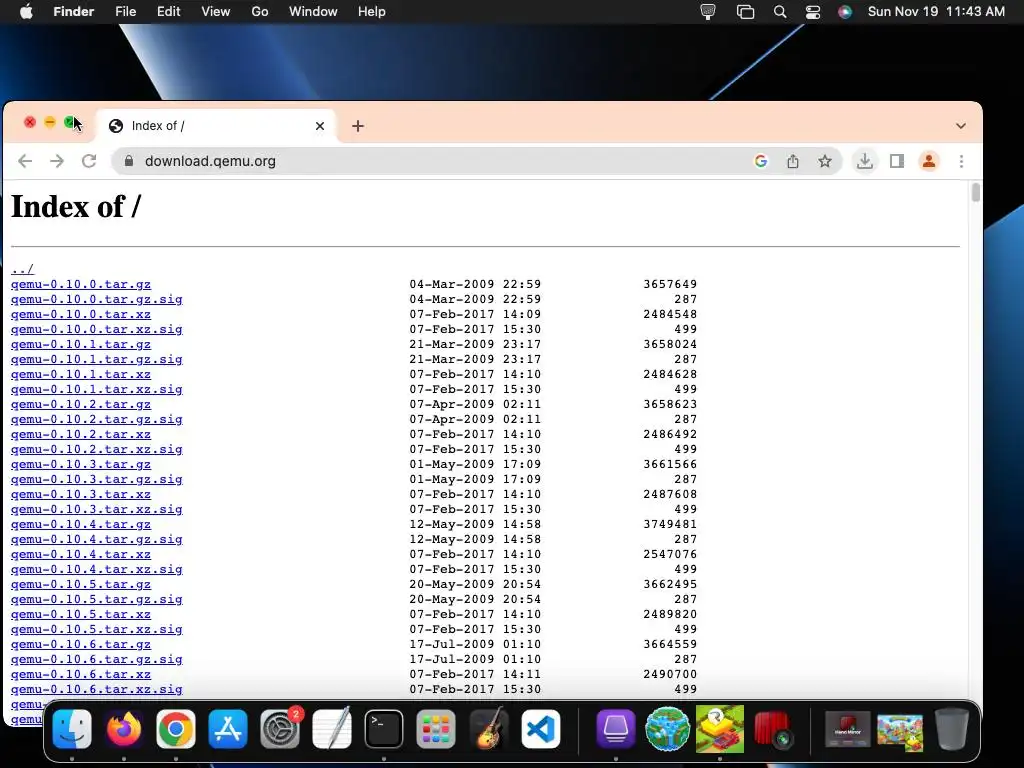Bookmark this tab with star icon
The width and height of the screenshot is (1024, 768).
tap(825, 161)
